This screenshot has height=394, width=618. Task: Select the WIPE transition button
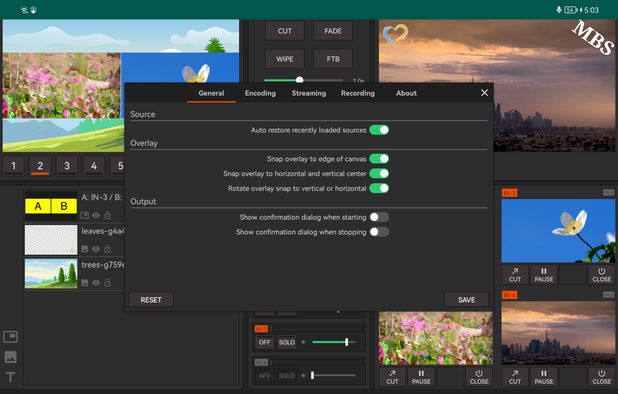(285, 59)
